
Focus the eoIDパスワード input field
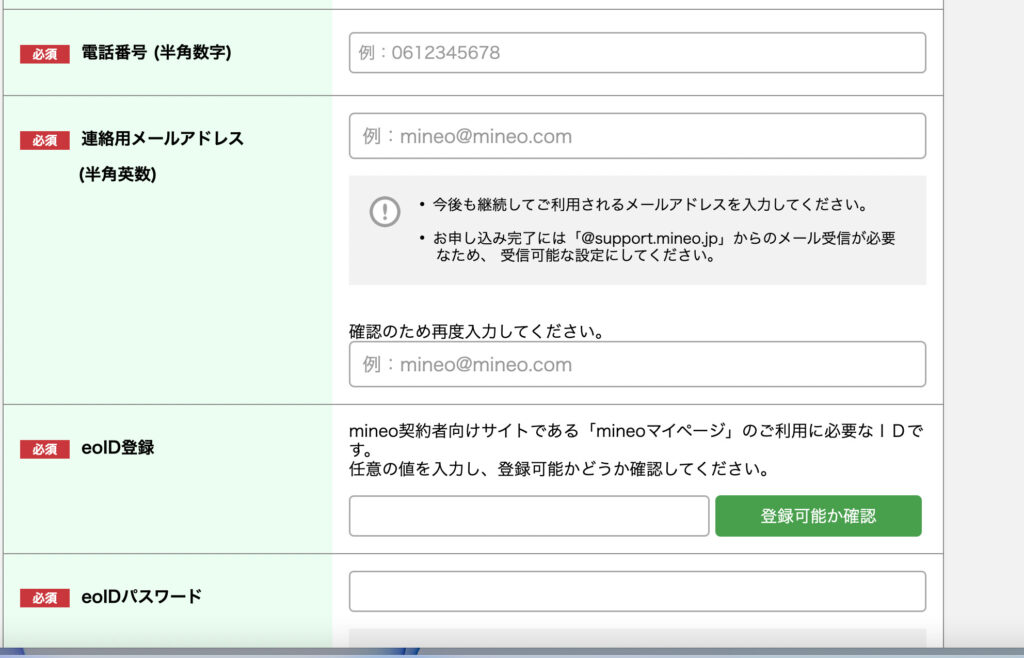pyautogui.click(x=637, y=591)
